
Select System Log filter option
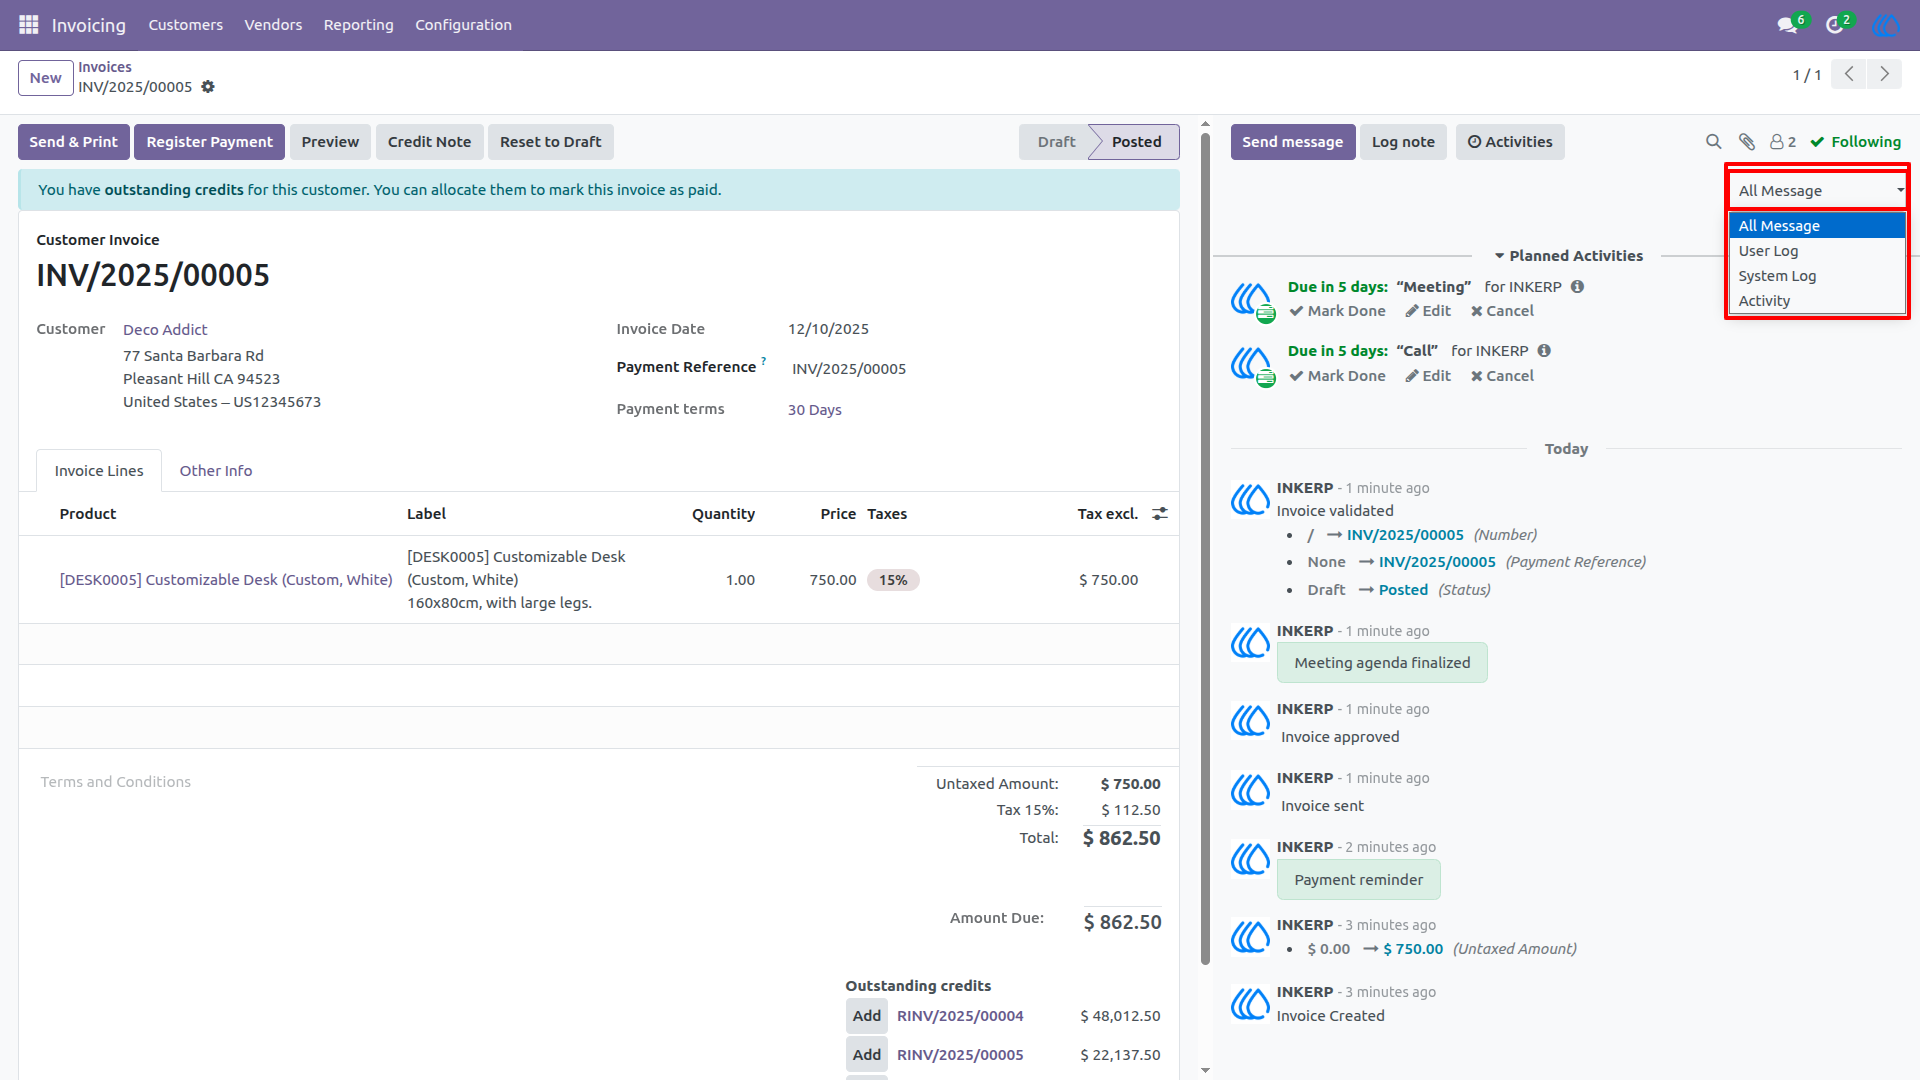(1817, 276)
